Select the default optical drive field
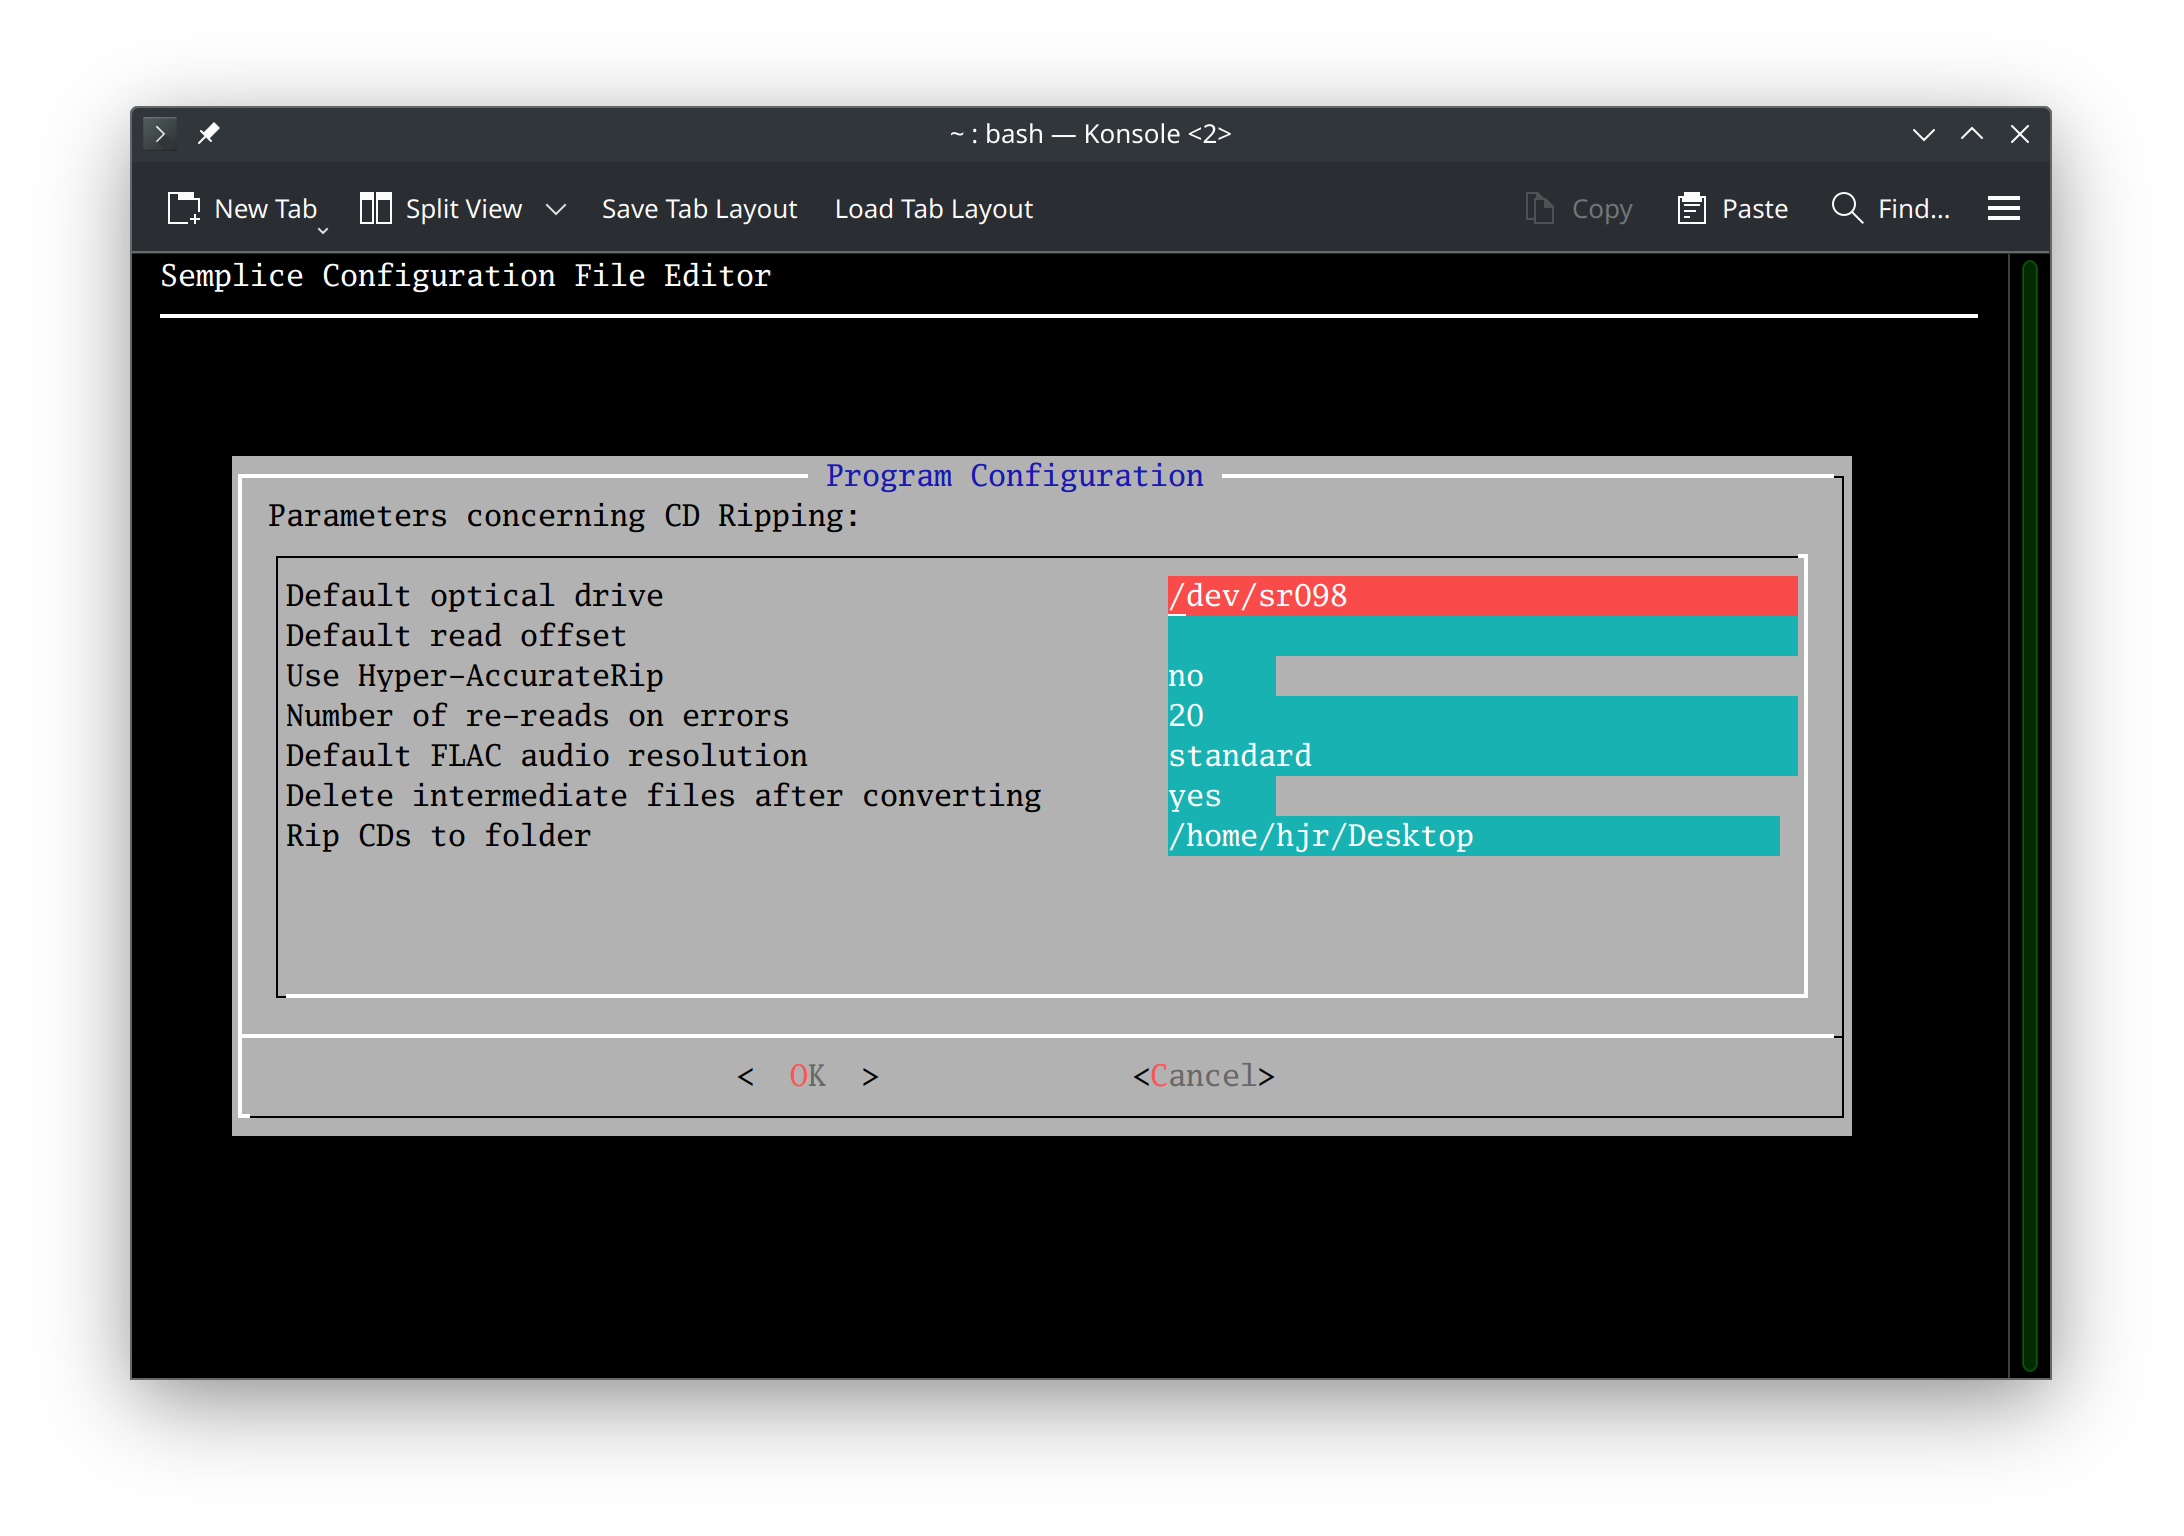Viewport: 2184px width, 1536px height. tap(1481, 596)
